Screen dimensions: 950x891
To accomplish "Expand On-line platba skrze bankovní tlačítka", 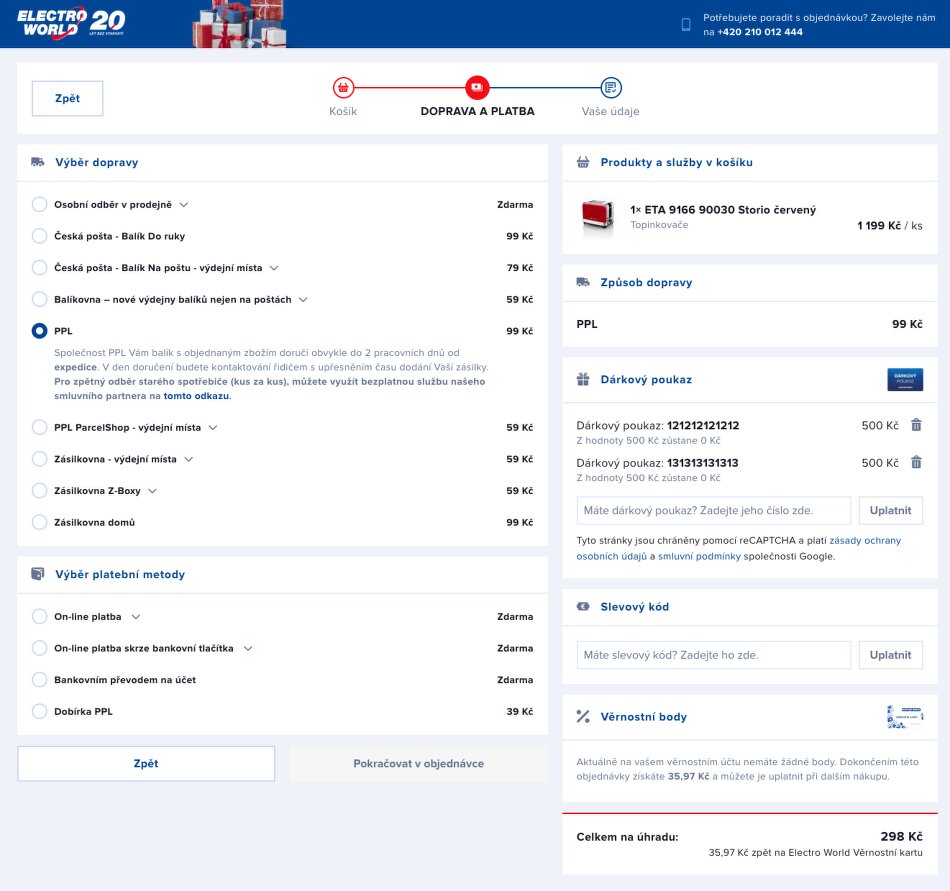I will [x=248, y=648].
